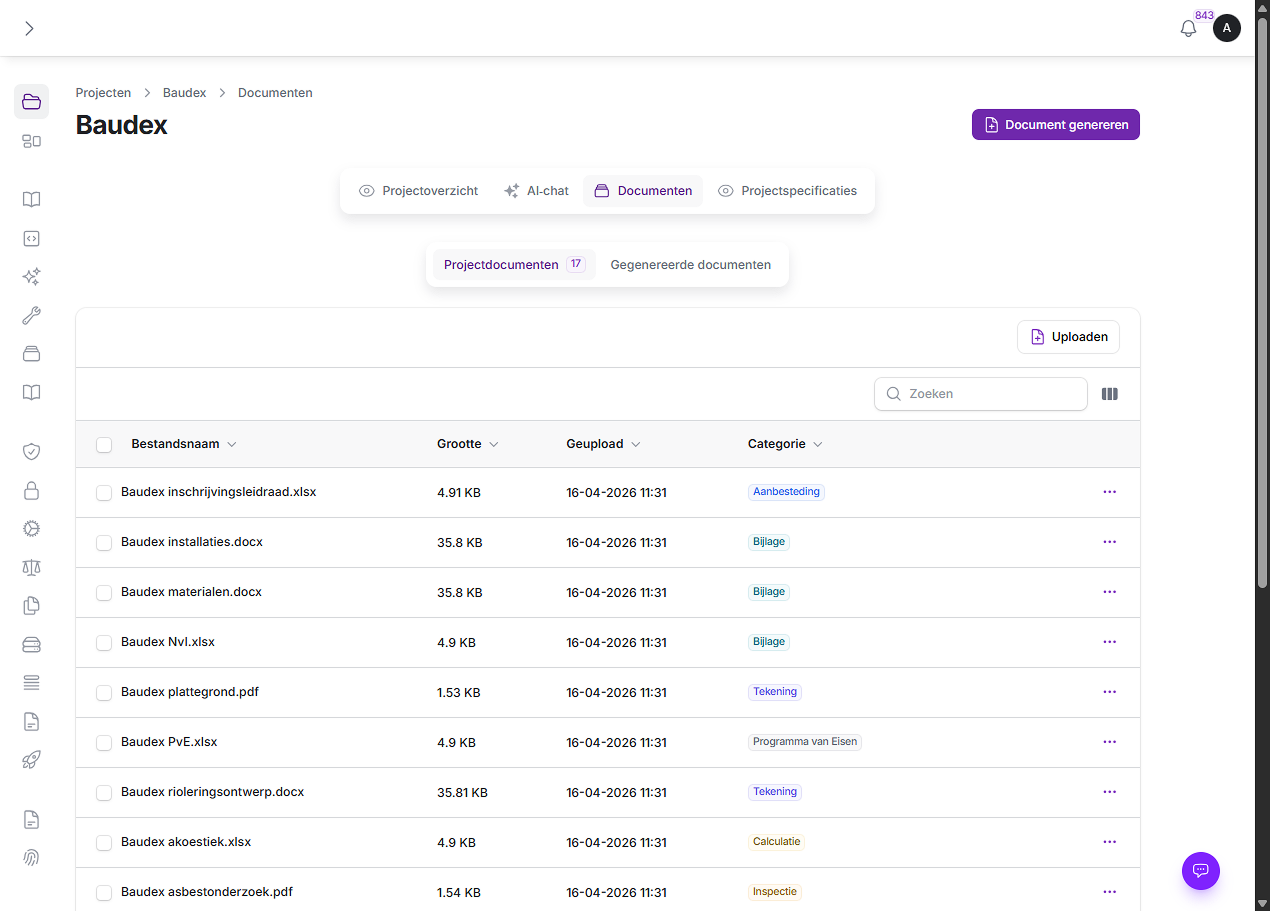Switch to Gegenereerde documenten sub-tab
1270x911 pixels.
click(x=691, y=265)
